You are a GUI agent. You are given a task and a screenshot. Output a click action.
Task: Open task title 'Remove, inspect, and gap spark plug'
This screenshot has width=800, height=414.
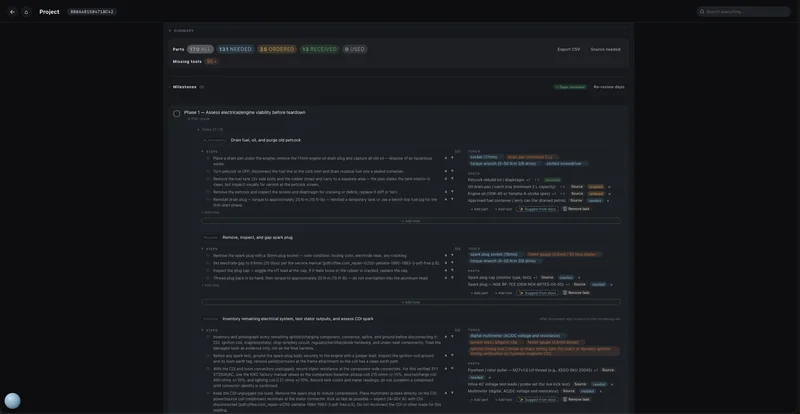(x=258, y=237)
